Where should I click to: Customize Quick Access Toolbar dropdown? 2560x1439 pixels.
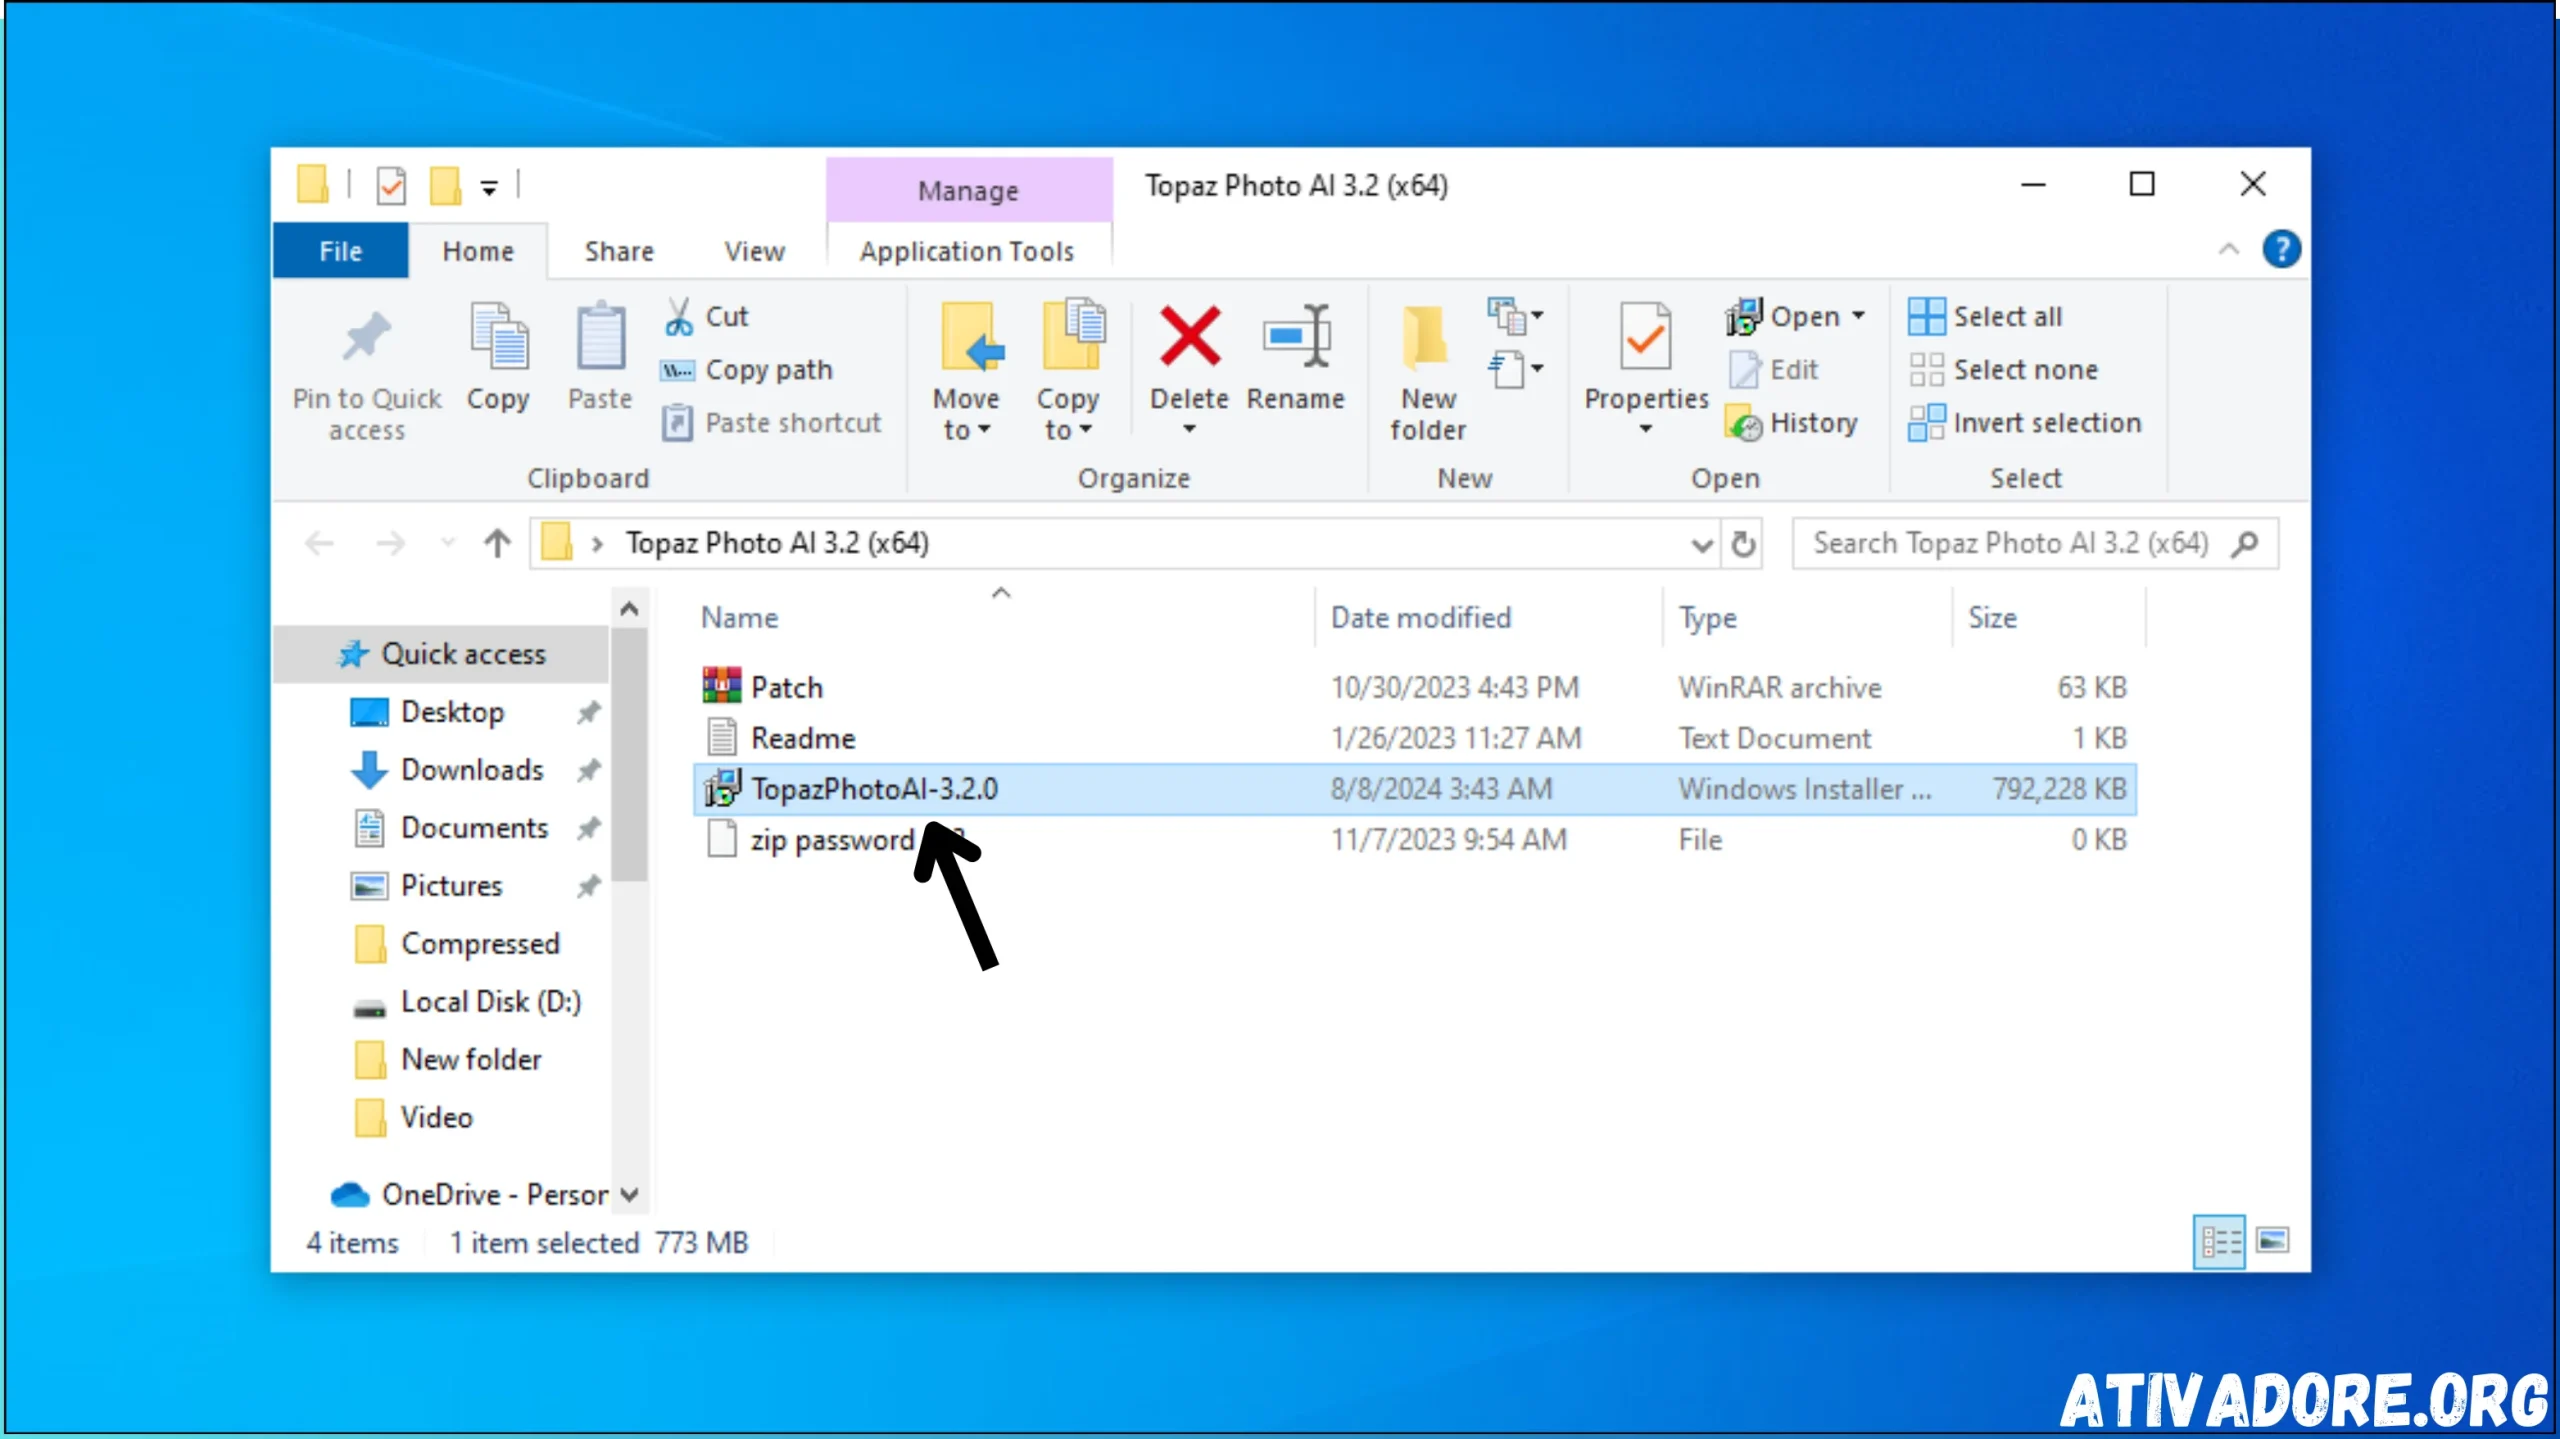click(489, 187)
